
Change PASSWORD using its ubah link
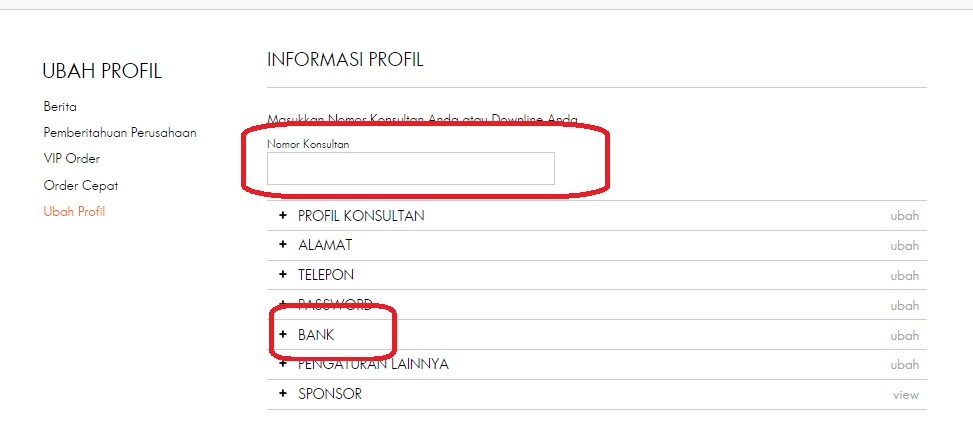904,306
